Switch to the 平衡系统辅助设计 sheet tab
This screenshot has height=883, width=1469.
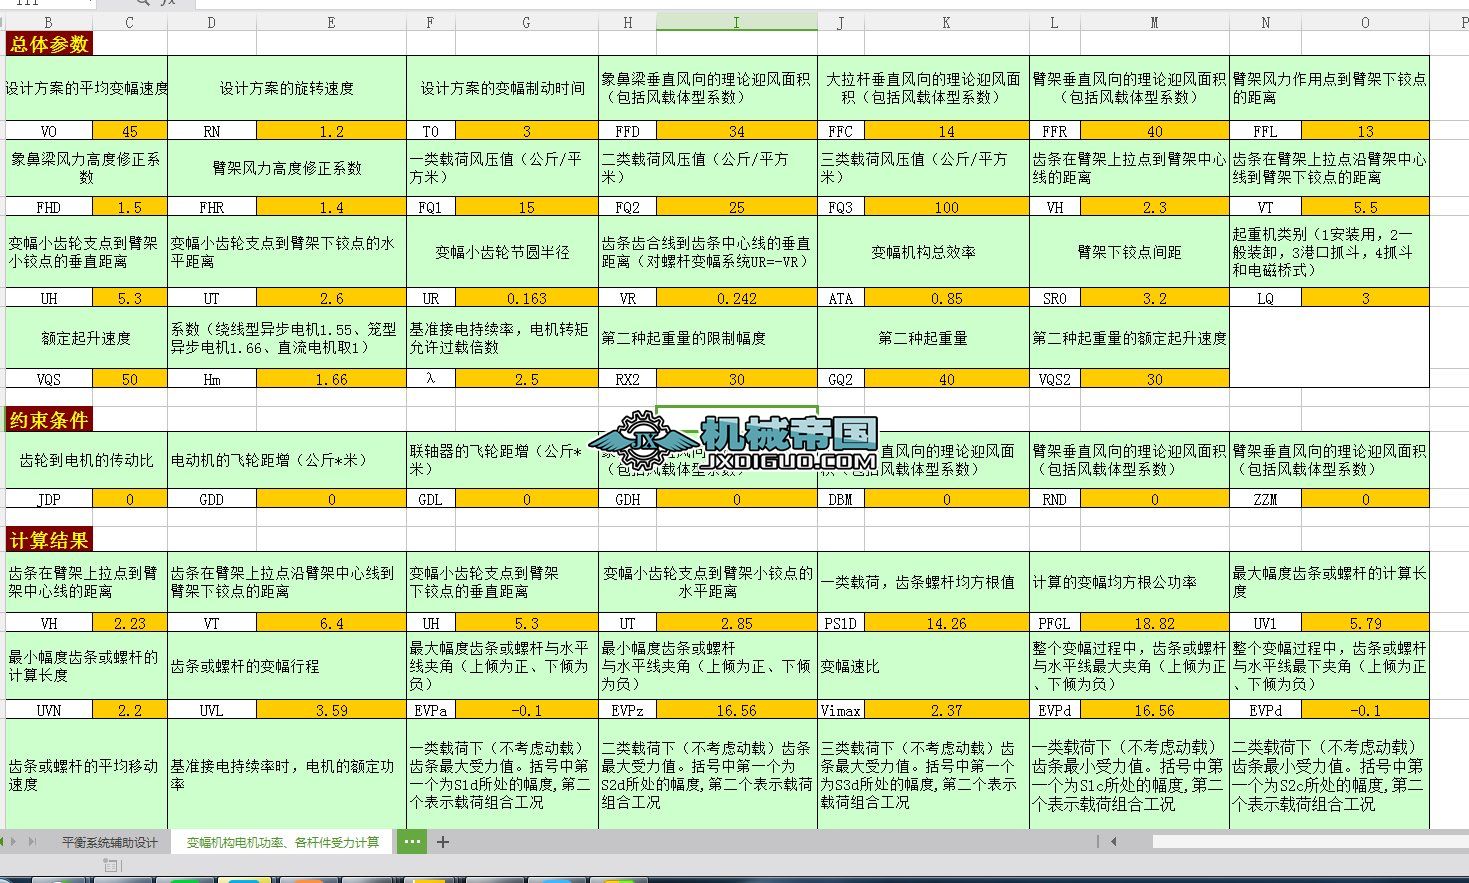point(110,842)
